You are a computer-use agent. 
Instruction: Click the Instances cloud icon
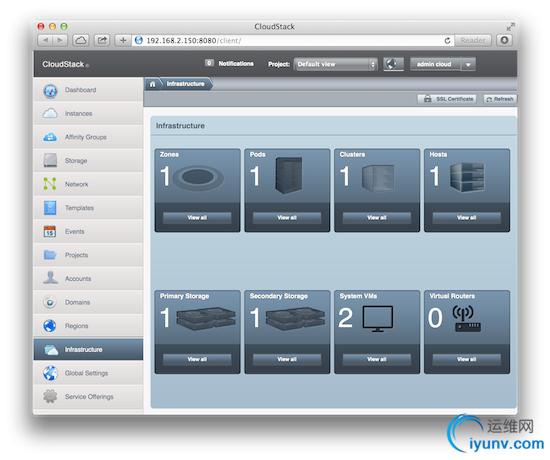(x=50, y=113)
